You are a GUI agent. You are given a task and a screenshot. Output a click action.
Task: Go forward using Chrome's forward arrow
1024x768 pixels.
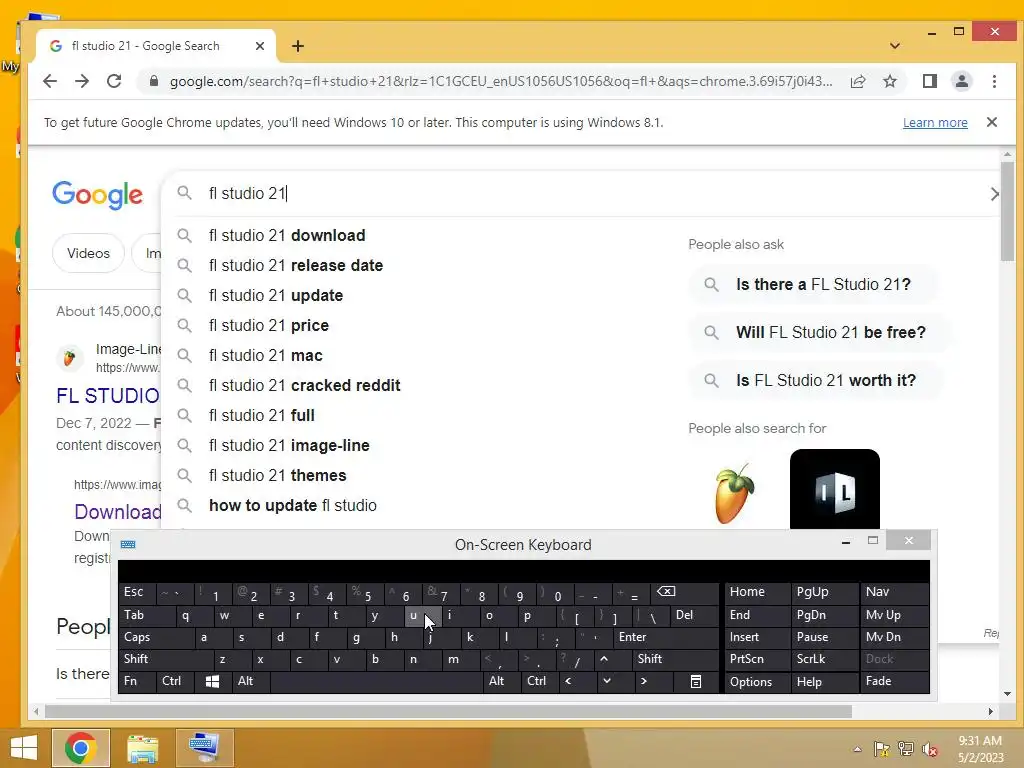coord(82,81)
